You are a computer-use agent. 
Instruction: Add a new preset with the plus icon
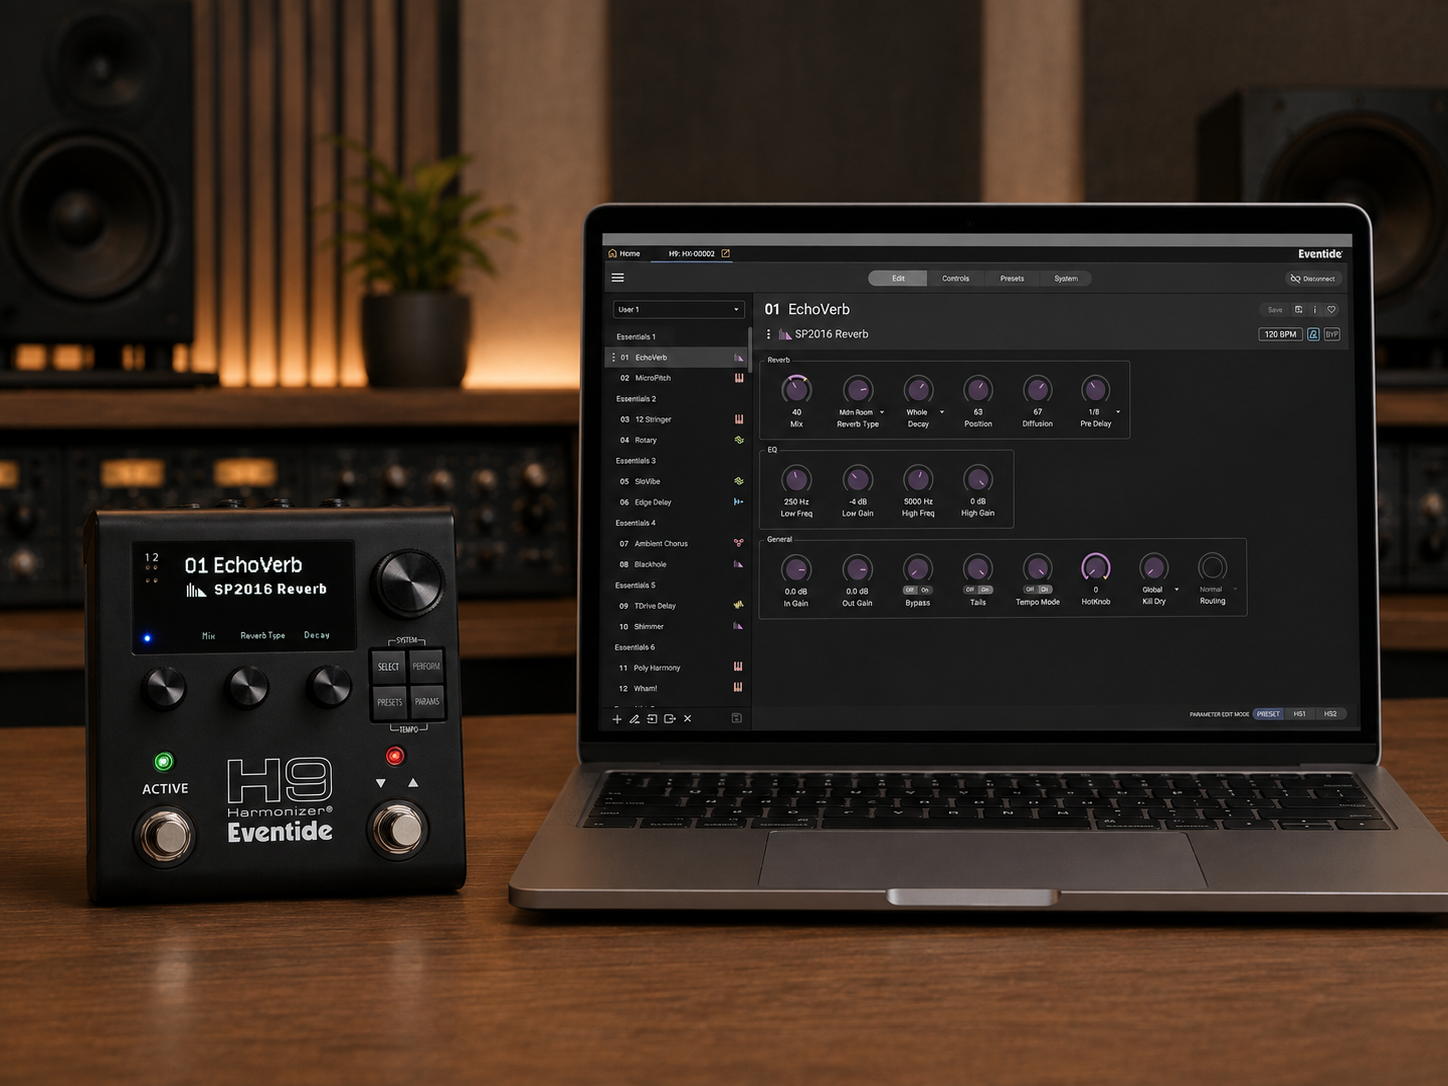click(x=617, y=719)
